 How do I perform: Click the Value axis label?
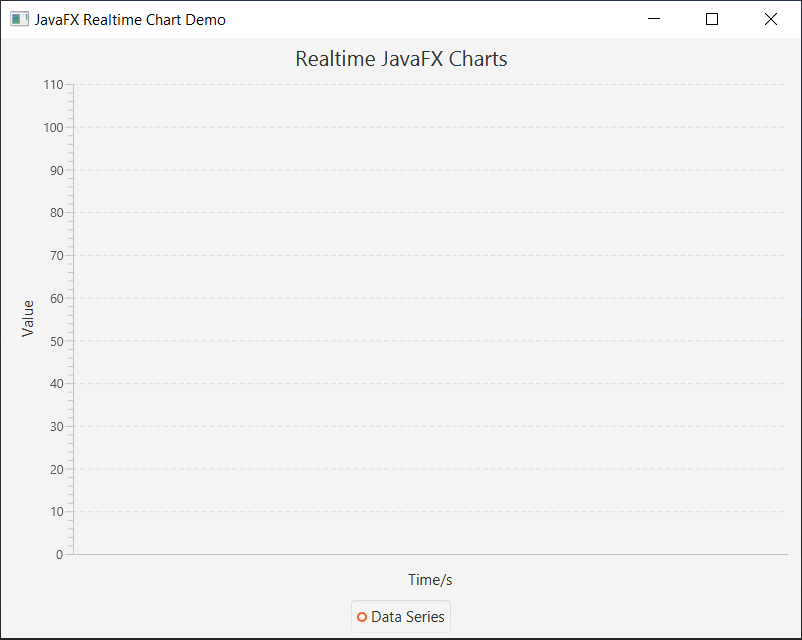coord(28,319)
